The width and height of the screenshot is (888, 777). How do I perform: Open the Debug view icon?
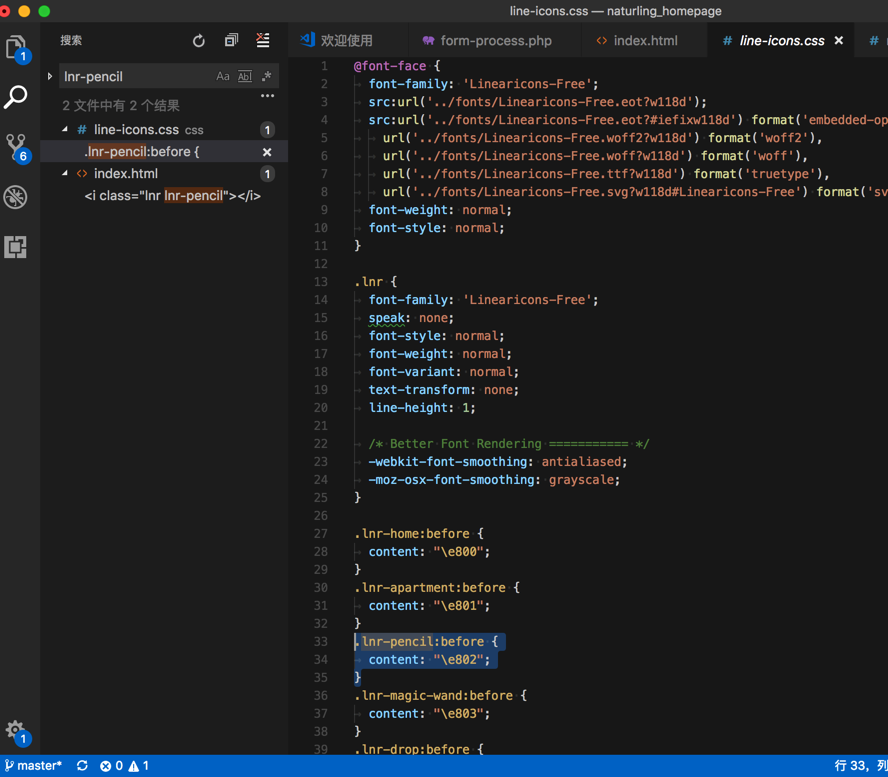click(x=16, y=197)
